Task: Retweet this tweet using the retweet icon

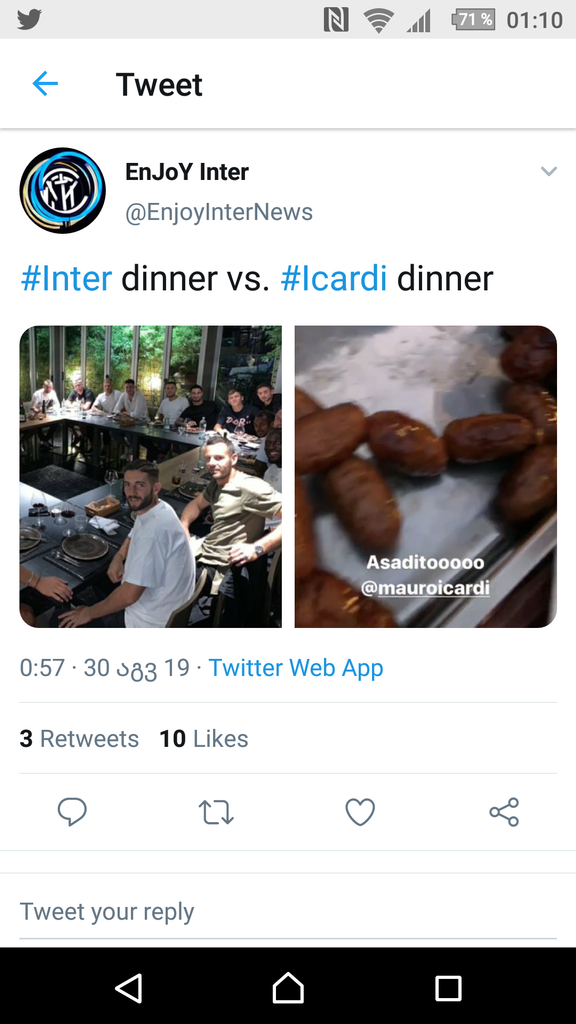Action: [215, 813]
